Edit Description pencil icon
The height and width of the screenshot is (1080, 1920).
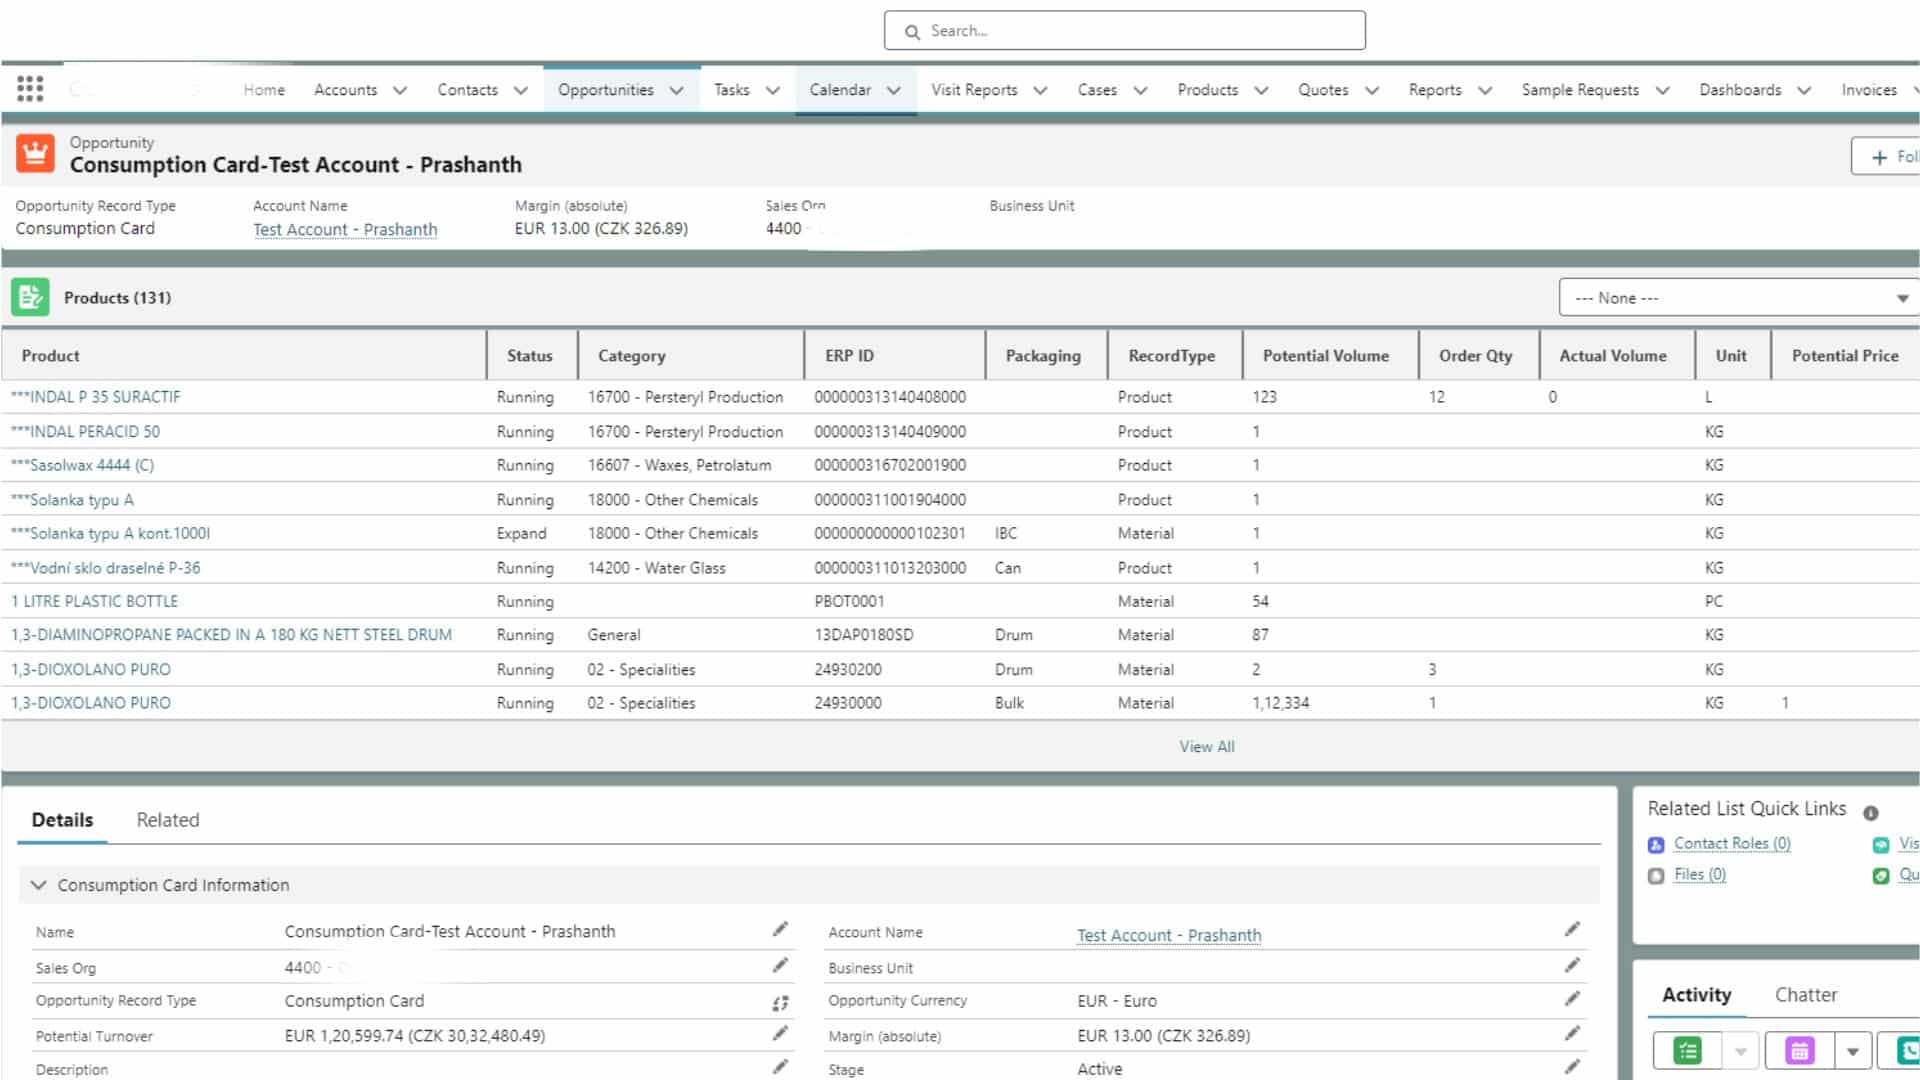(x=780, y=1067)
